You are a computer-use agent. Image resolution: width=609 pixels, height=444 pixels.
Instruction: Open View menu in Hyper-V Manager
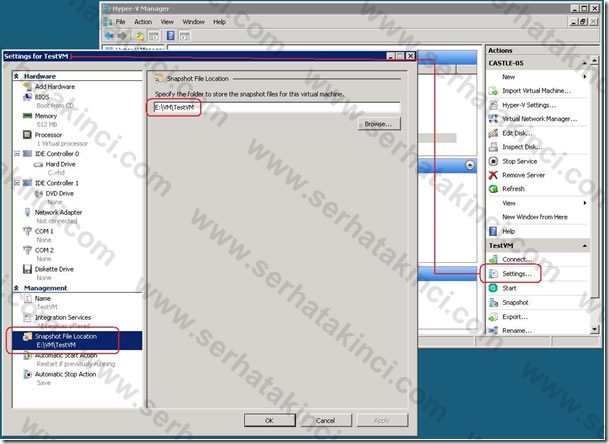point(167,22)
